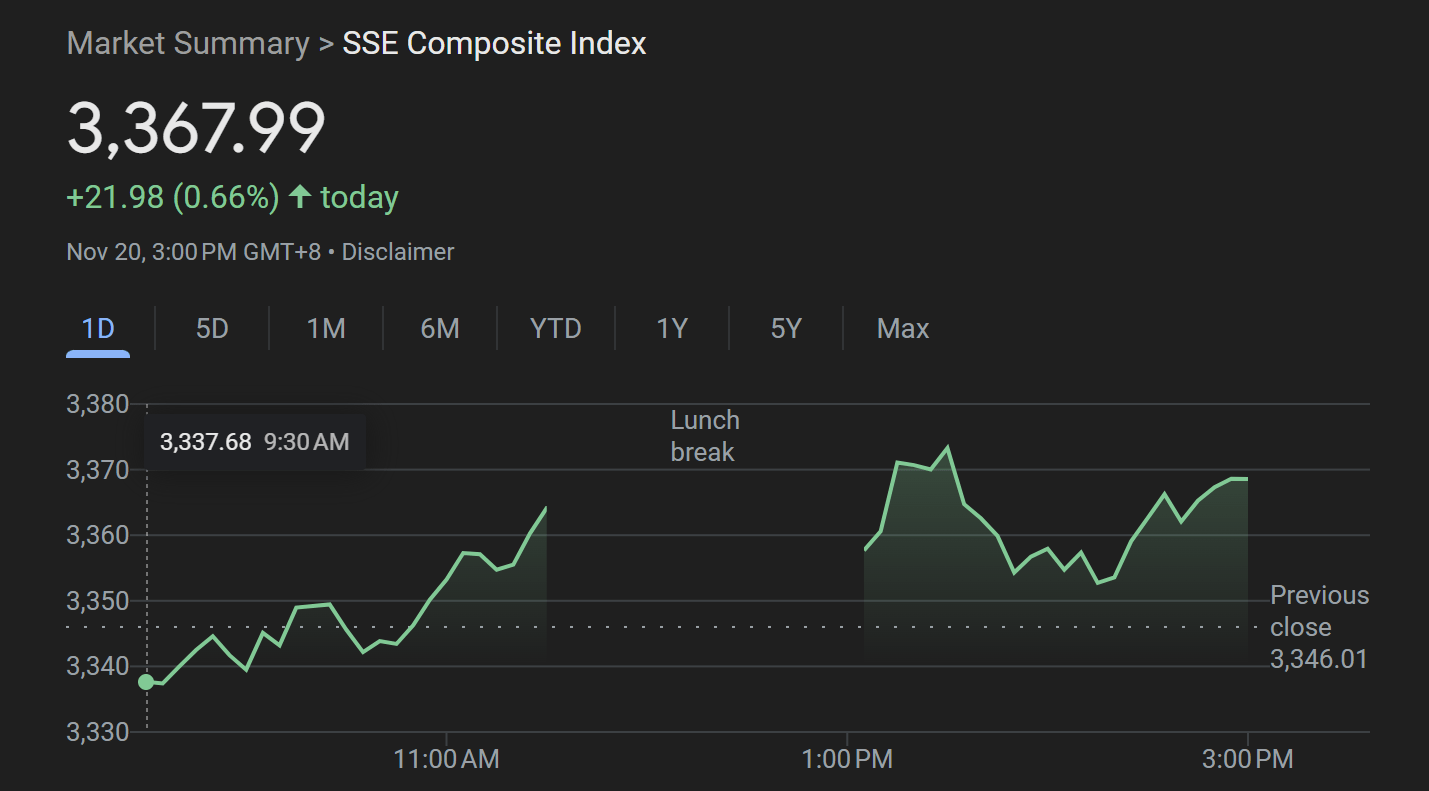Click the 11:00 AM axis label
This screenshot has height=791, width=1429.
coord(447,759)
